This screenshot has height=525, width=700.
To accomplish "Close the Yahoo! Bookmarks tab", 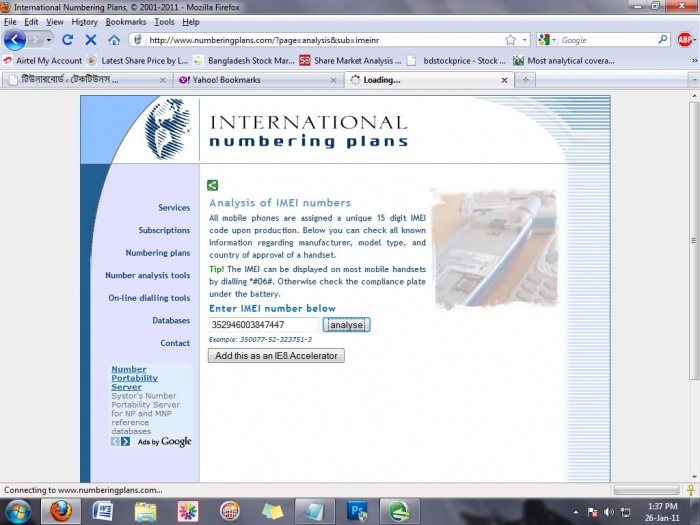I will tap(333, 80).
